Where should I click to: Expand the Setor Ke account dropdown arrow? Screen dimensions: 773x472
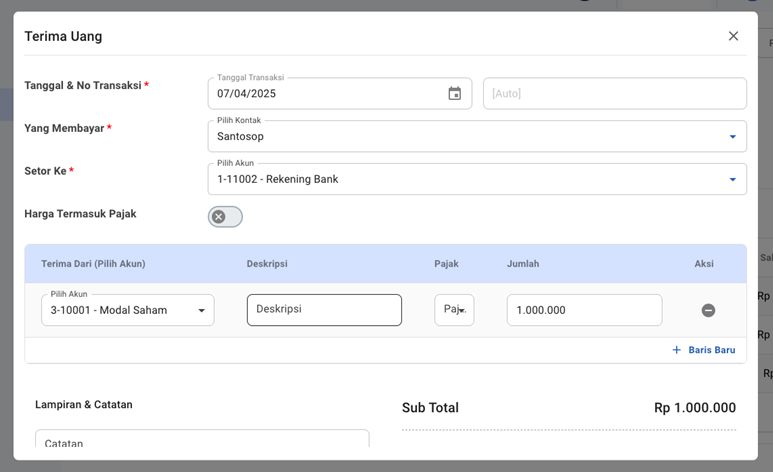point(732,180)
